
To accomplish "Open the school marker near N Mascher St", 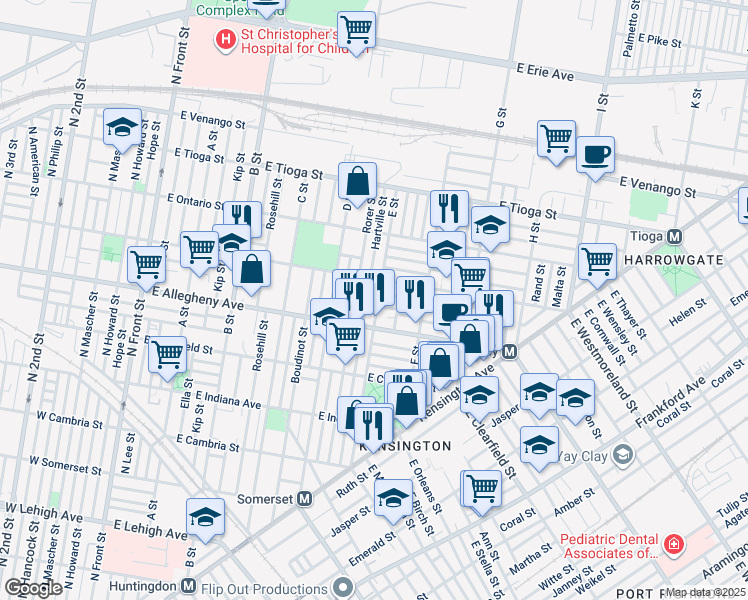I will click(x=122, y=127).
